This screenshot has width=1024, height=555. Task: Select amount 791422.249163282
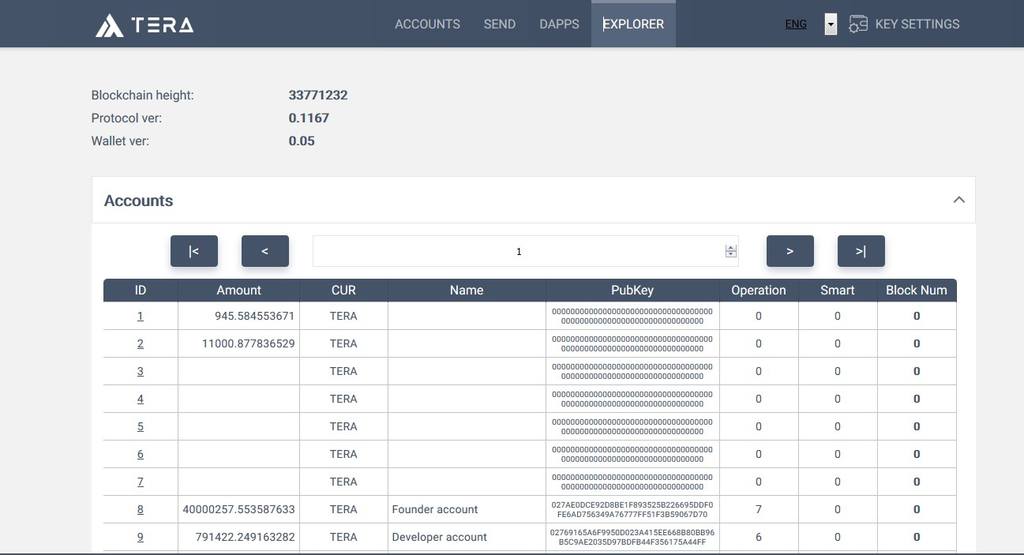tap(245, 537)
